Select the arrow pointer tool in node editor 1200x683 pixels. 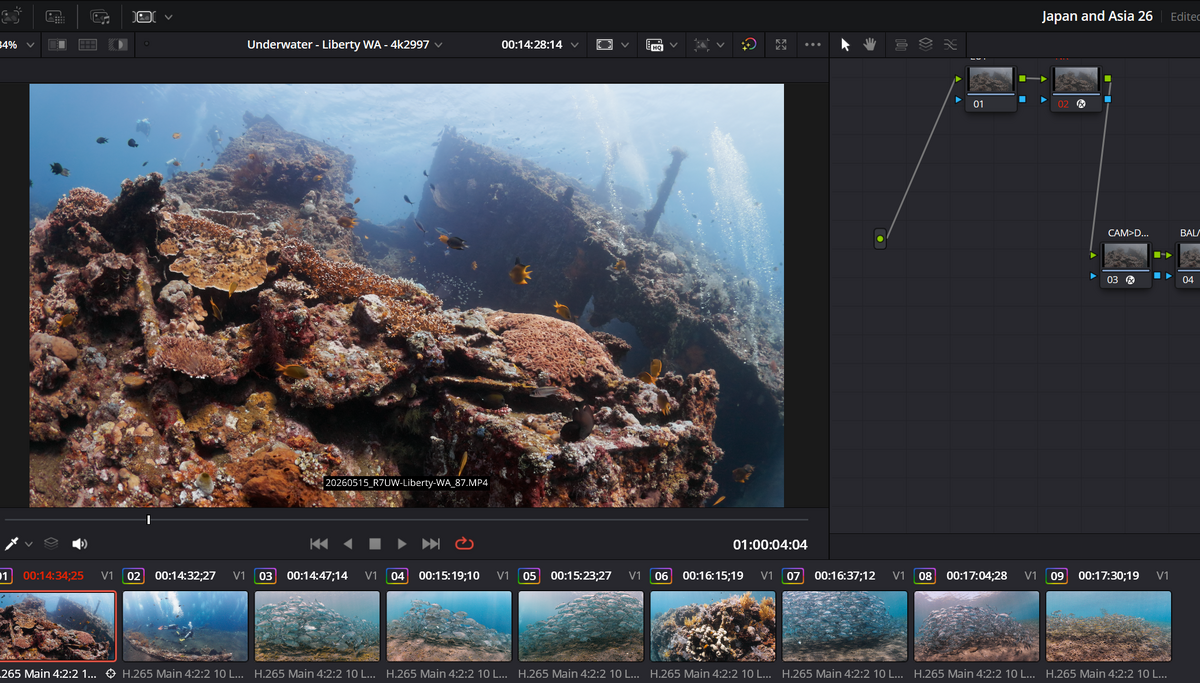pyautogui.click(x=845, y=45)
